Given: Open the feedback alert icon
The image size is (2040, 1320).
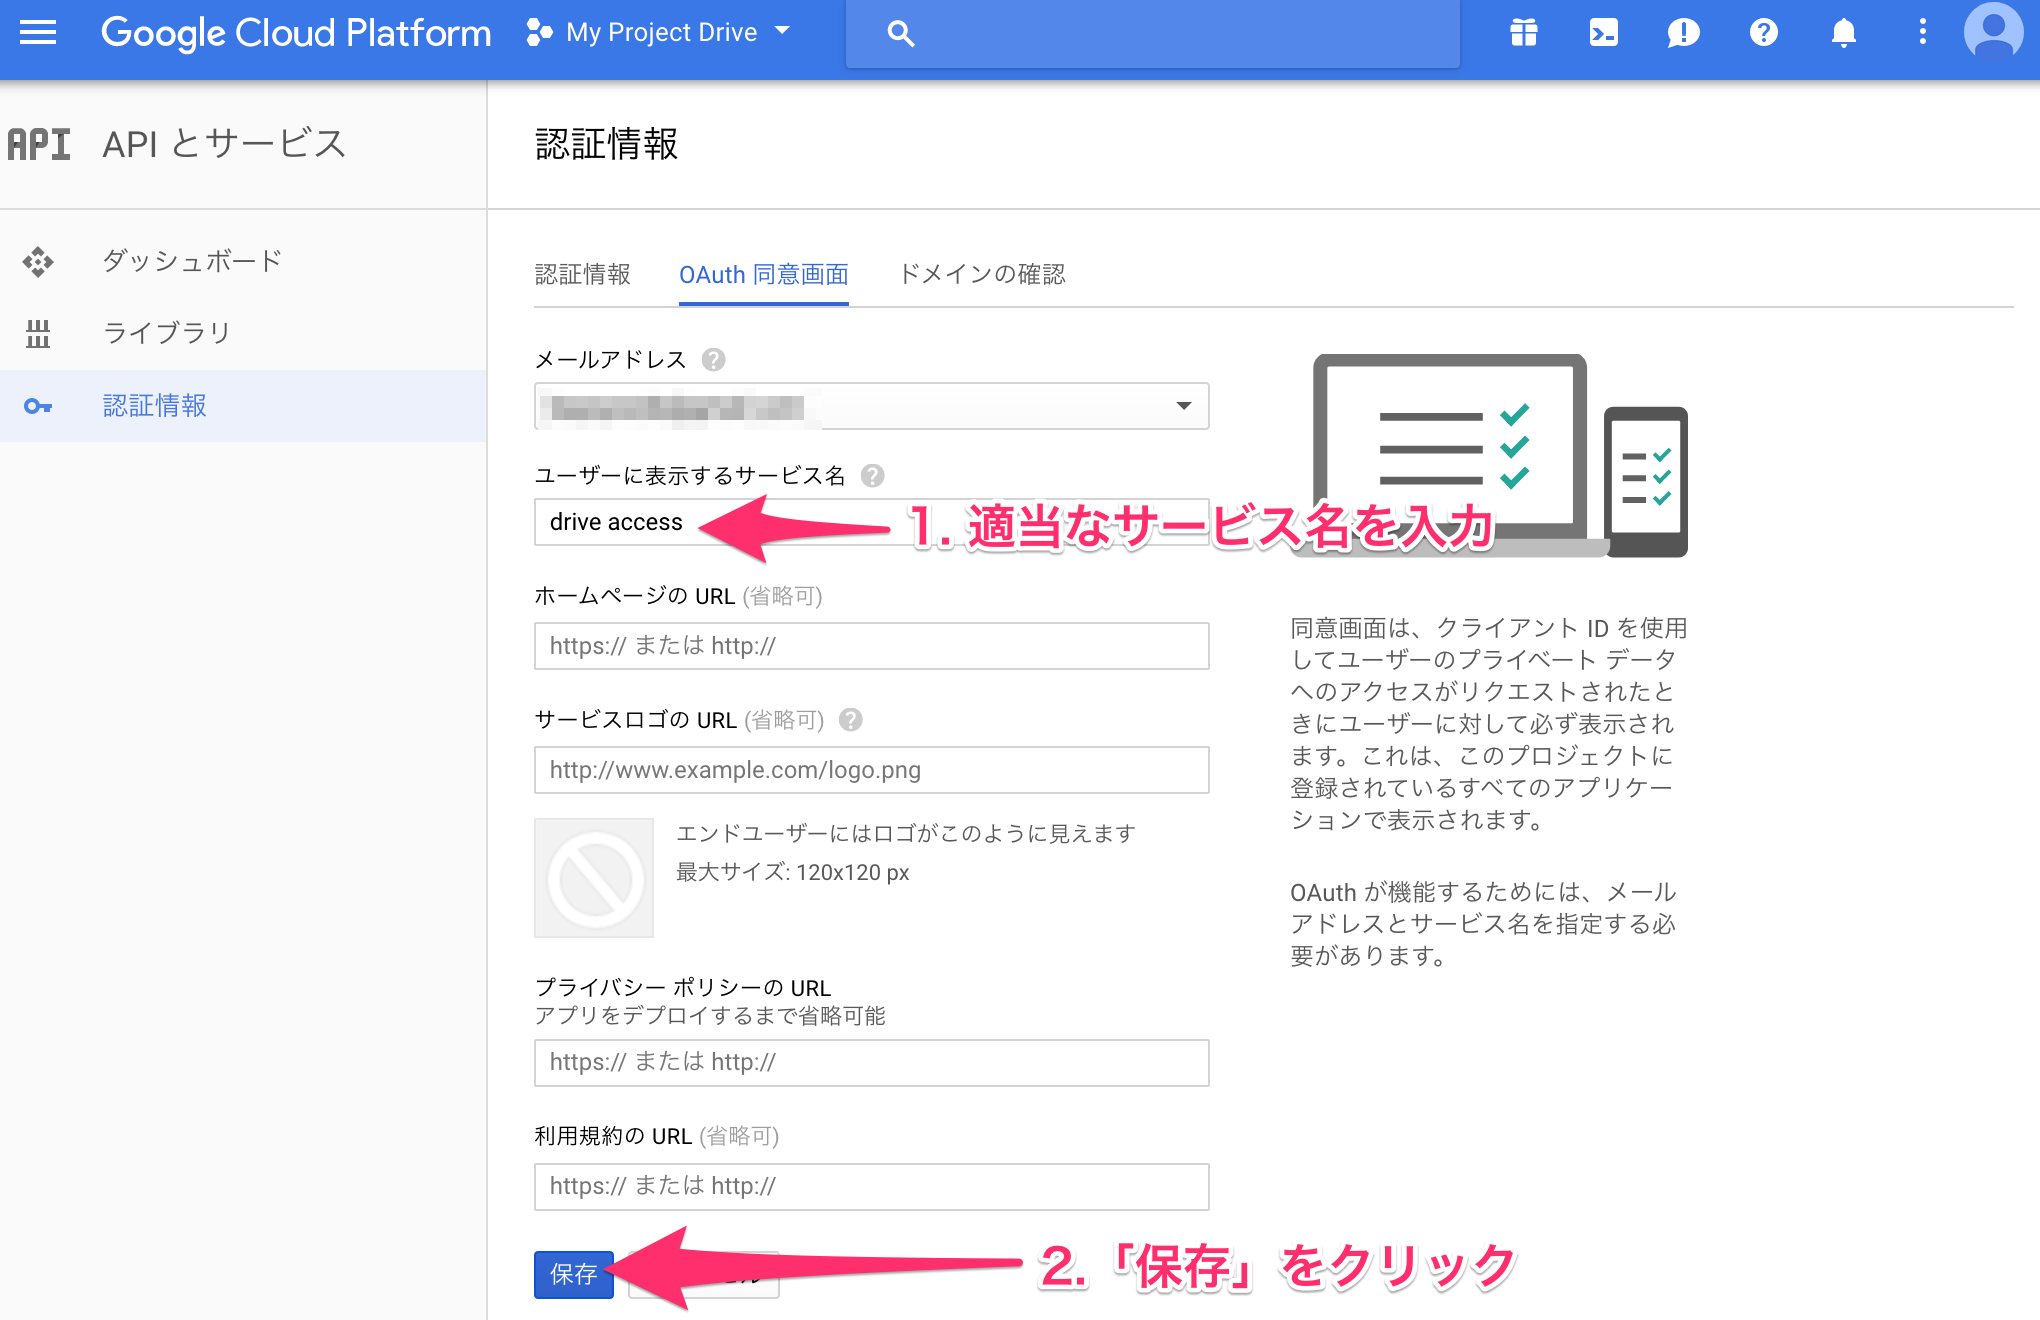Looking at the screenshot, I should point(1683,33).
